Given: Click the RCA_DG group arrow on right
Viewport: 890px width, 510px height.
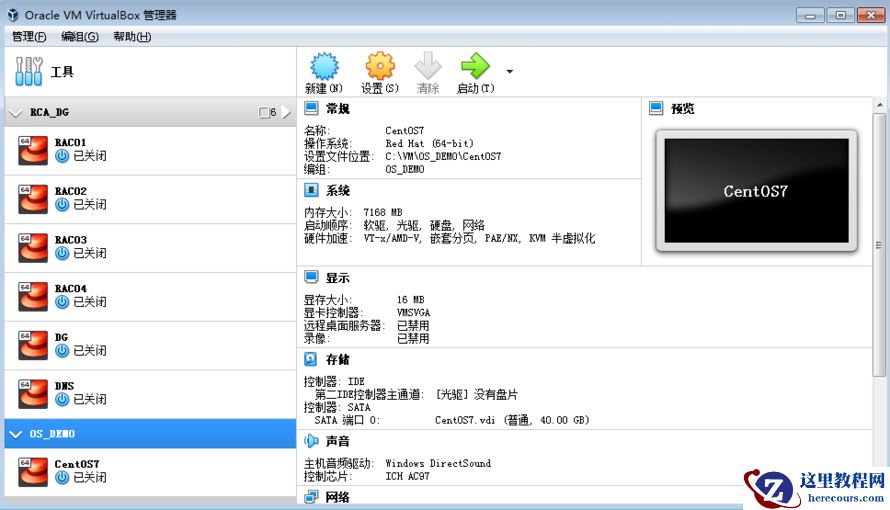Looking at the screenshot, I should point(286,112).
